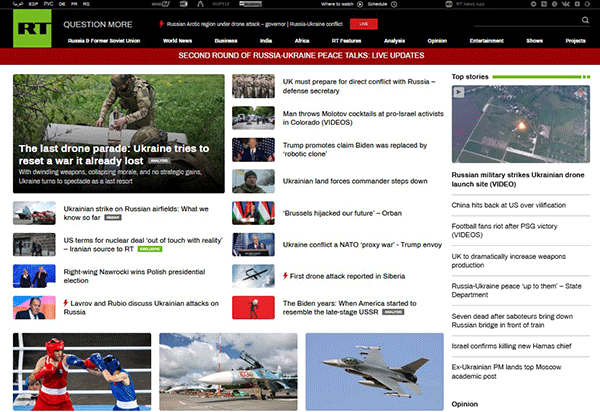Open the RUPTLY partner logo
Image resolution: width=600 pixels, height=412 pixels.
[221, 4]
